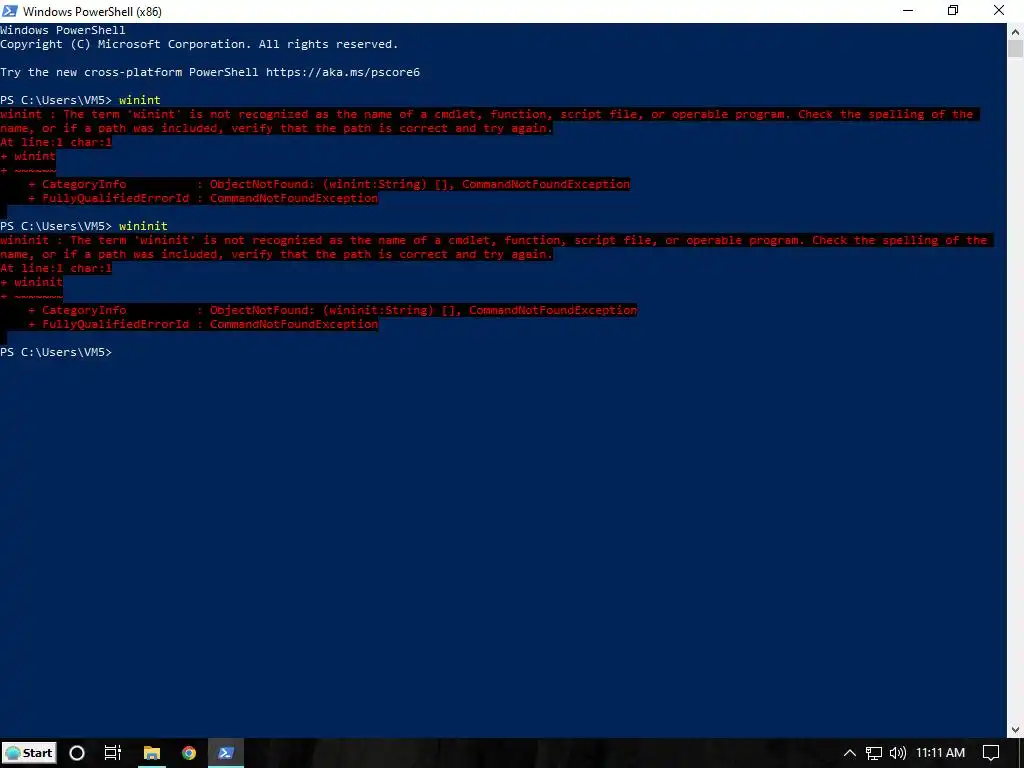Click the vertical scrollbar thumb

coord(1016,49)
